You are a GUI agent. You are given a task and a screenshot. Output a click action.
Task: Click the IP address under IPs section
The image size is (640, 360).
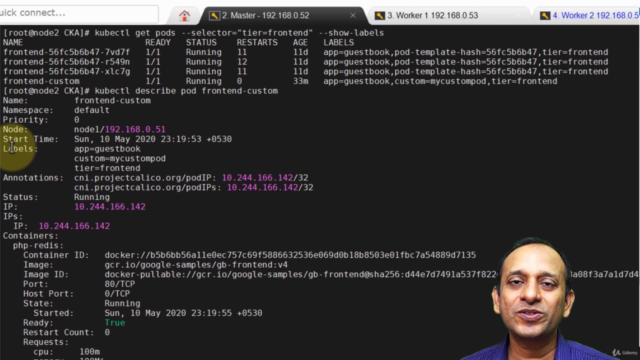click(74, 226)
